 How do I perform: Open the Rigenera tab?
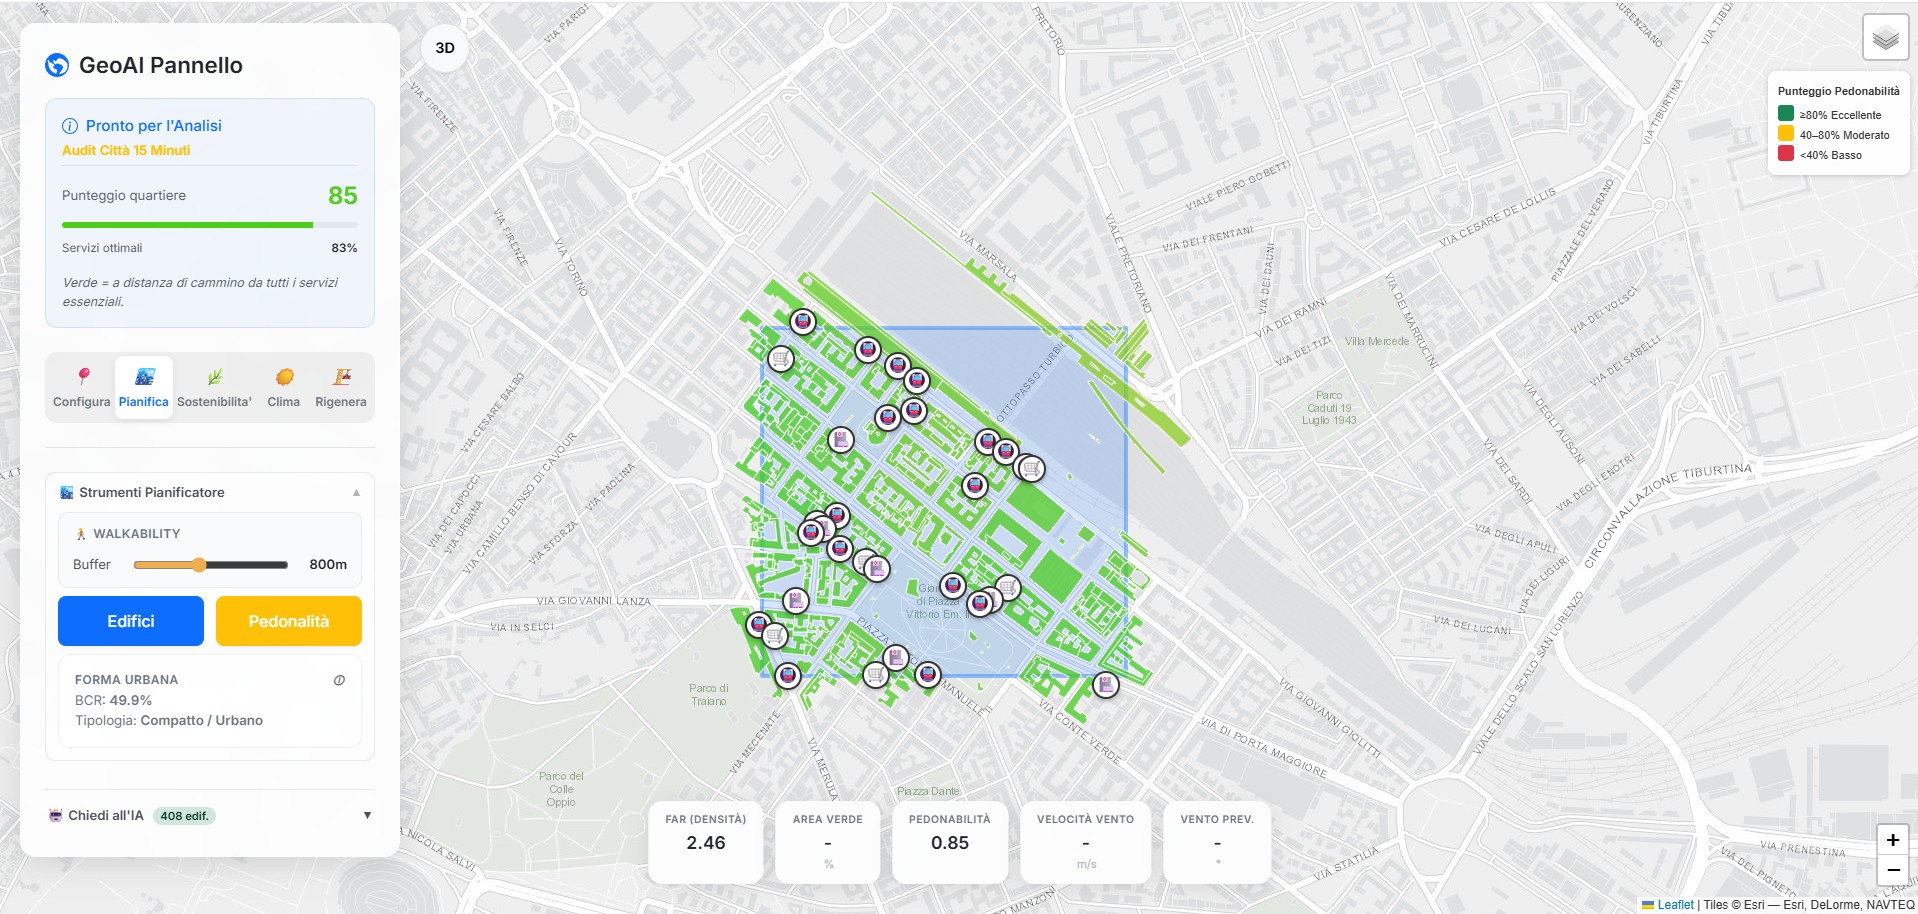341,388
